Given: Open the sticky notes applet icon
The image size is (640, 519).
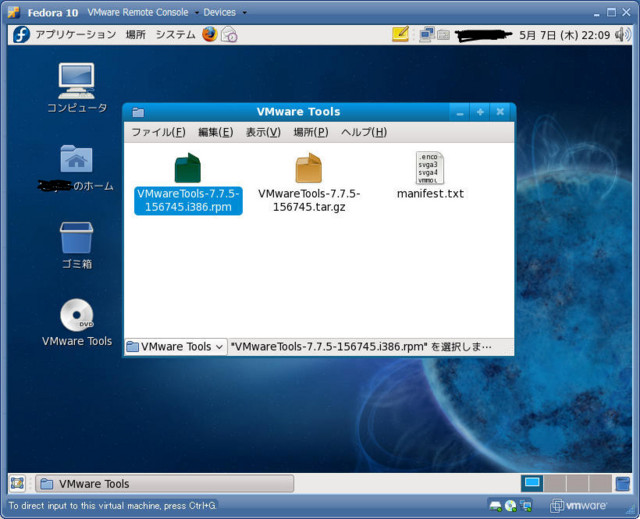Looking at the screenshot, I should (400, 34).
